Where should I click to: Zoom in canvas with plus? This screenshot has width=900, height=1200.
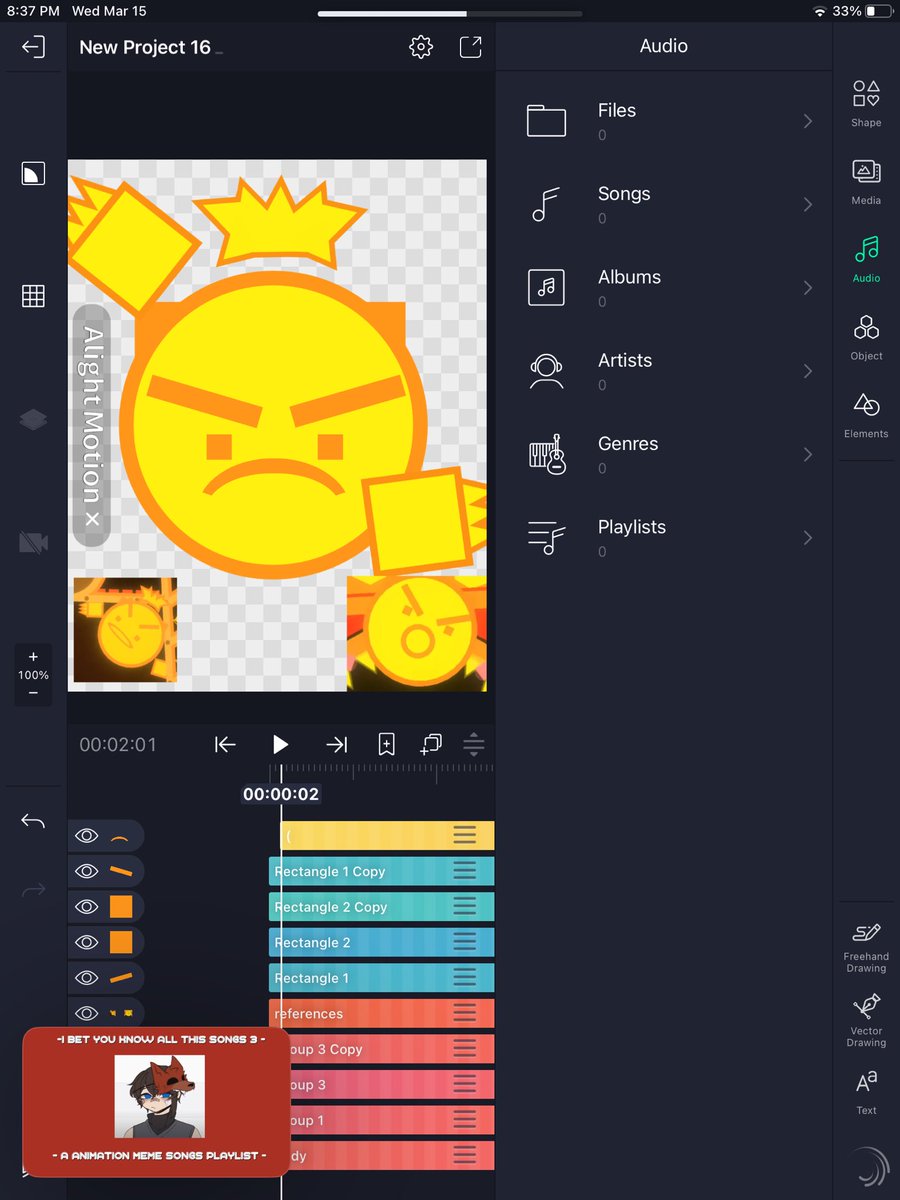33,657
